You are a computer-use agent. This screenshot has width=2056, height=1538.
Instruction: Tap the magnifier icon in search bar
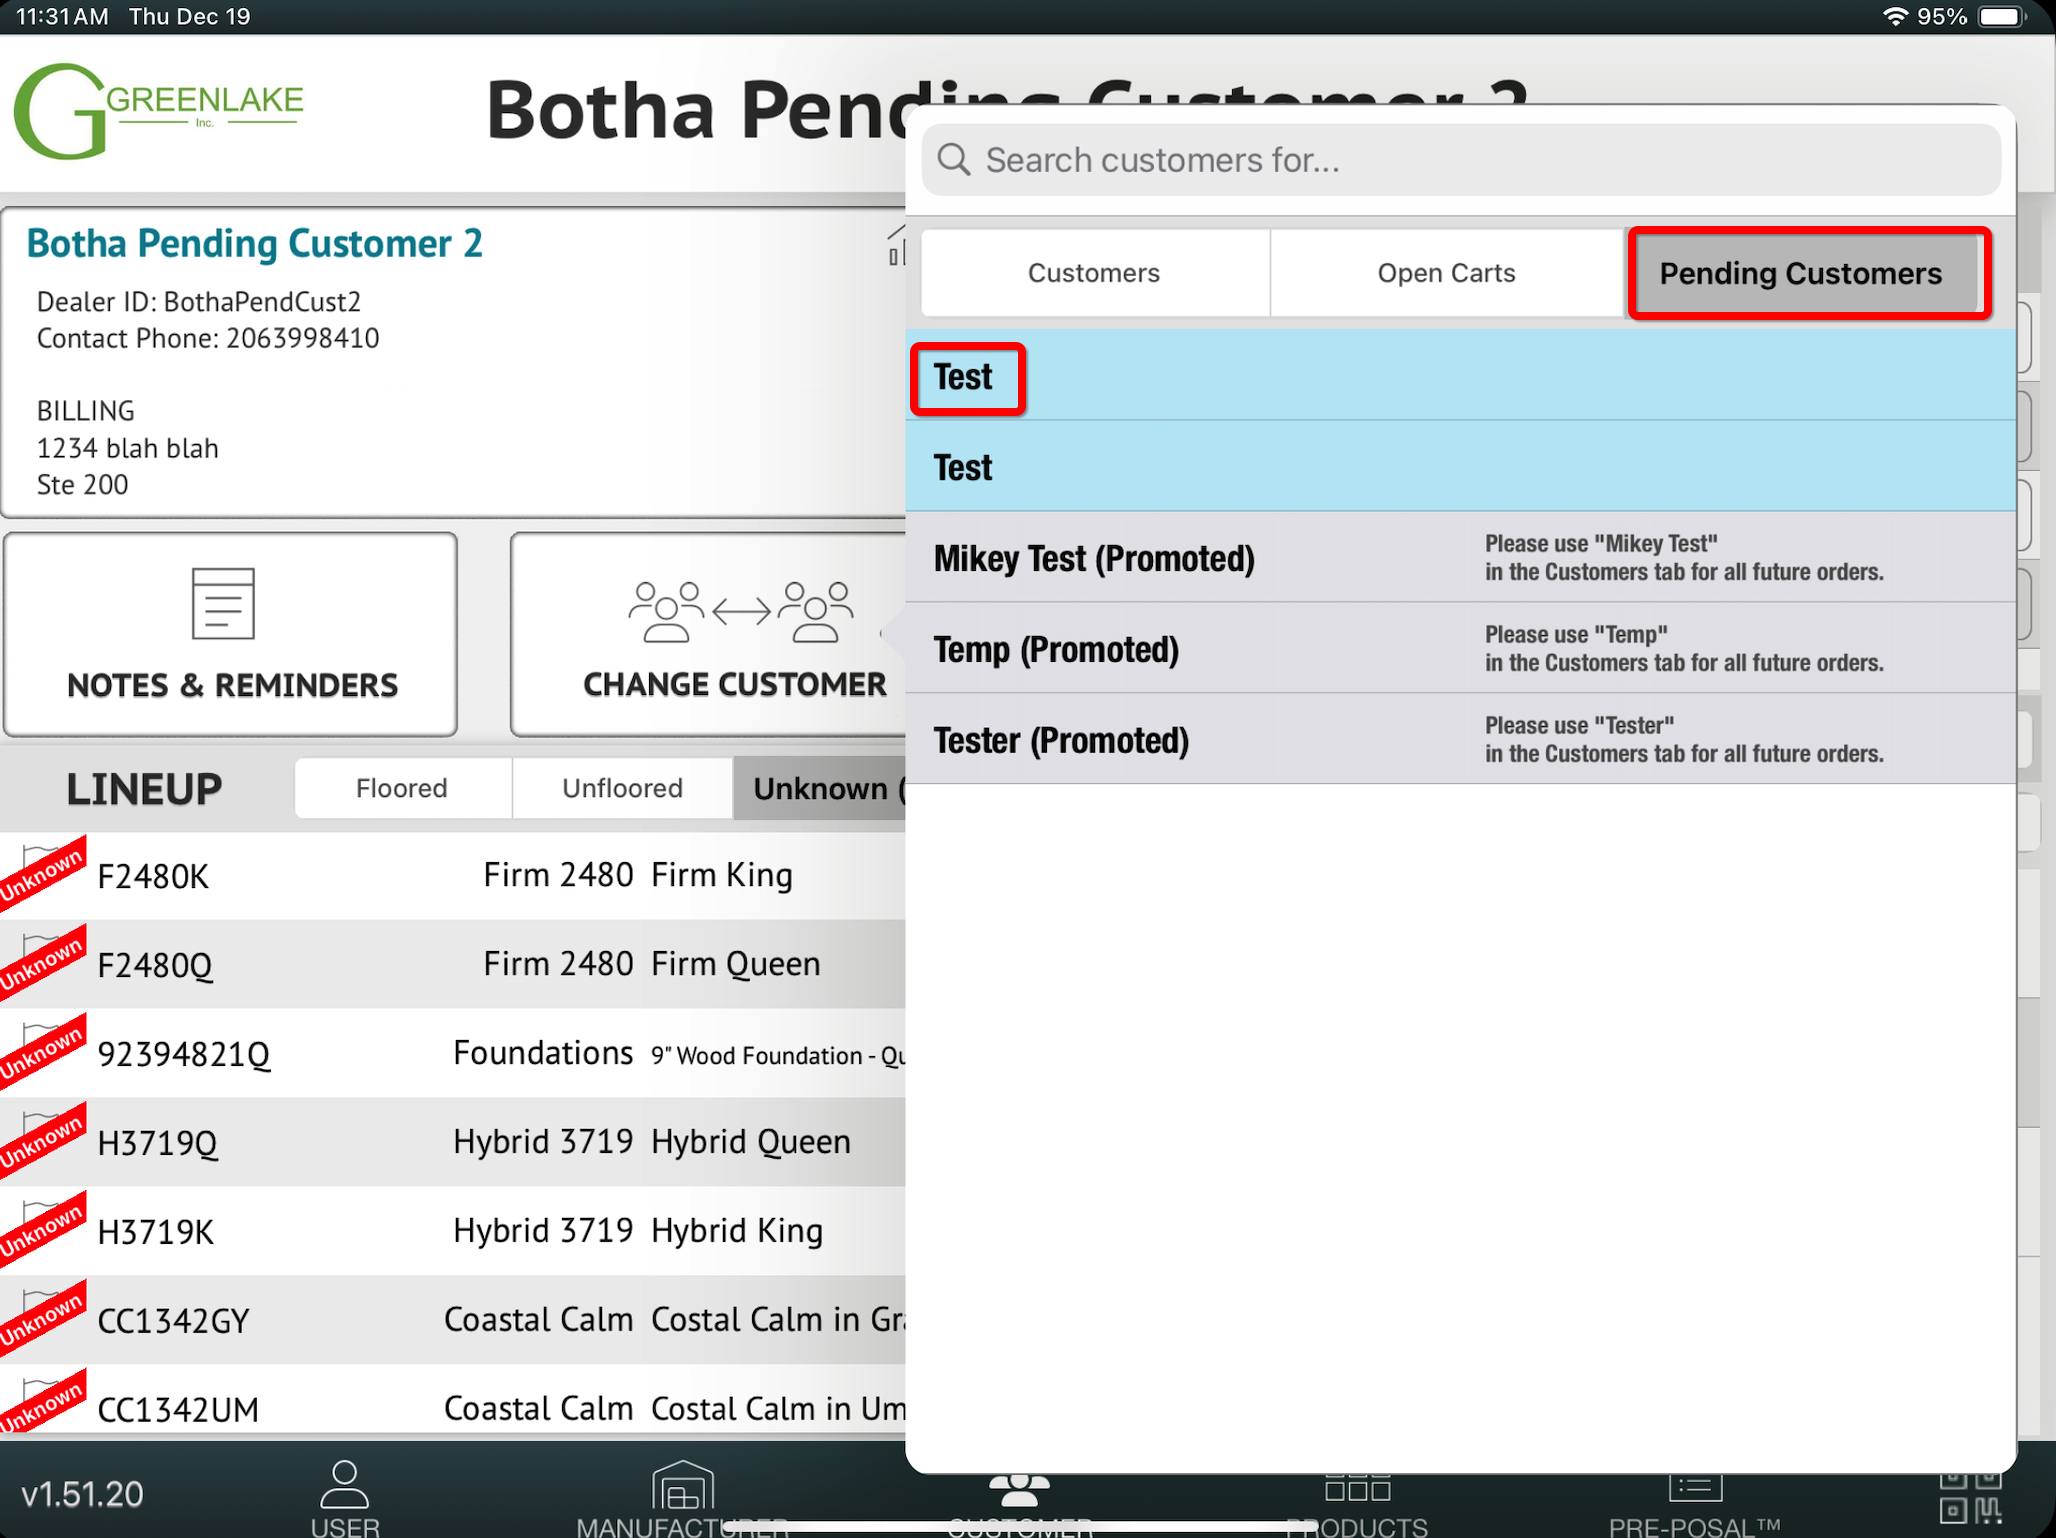point(953,160)
